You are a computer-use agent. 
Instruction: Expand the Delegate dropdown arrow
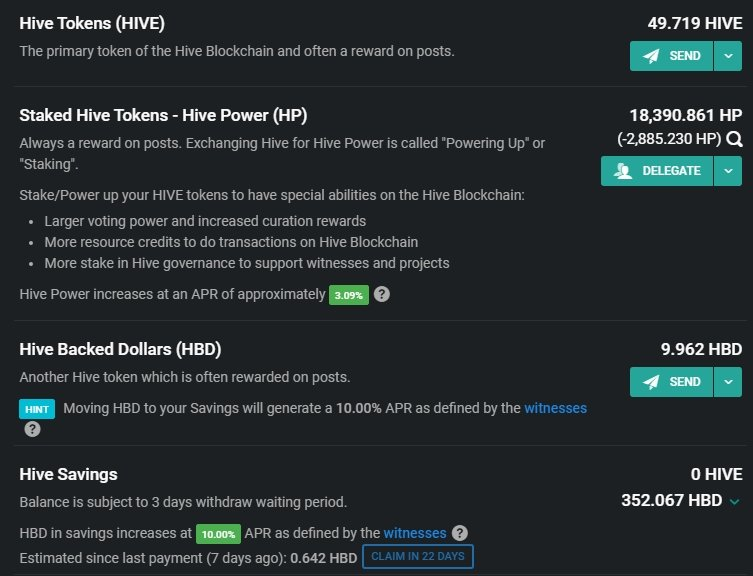[x=728, y=171]
